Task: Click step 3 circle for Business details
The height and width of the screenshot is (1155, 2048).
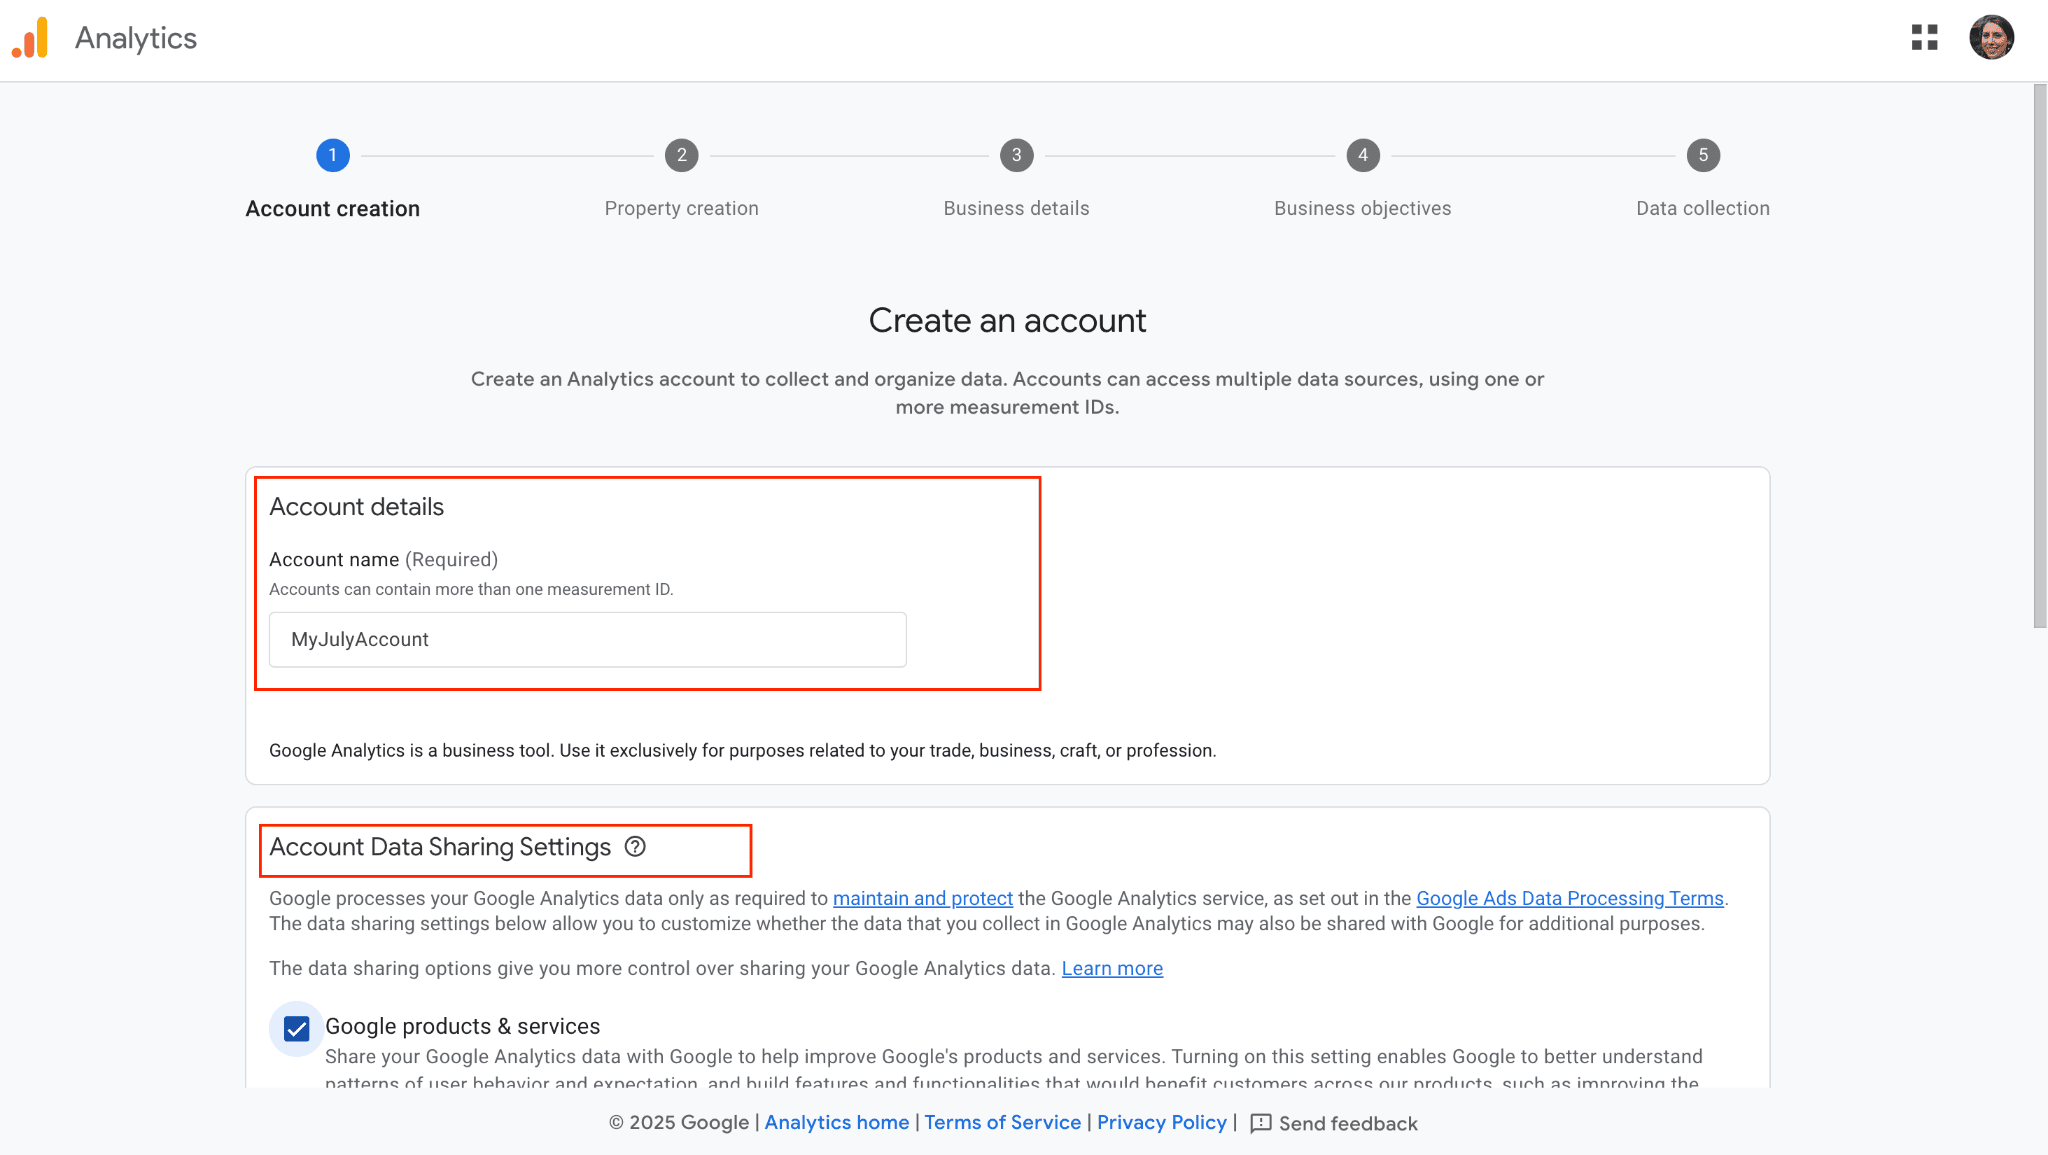Action: (x=1016, y=155)
